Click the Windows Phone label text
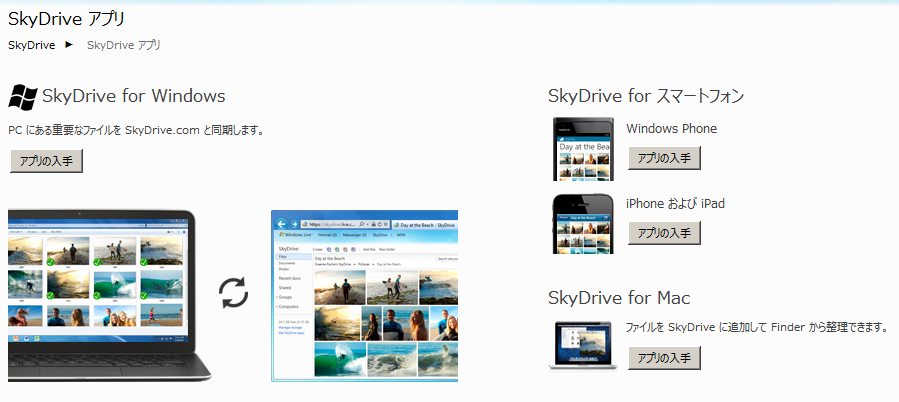 (671, 128)
